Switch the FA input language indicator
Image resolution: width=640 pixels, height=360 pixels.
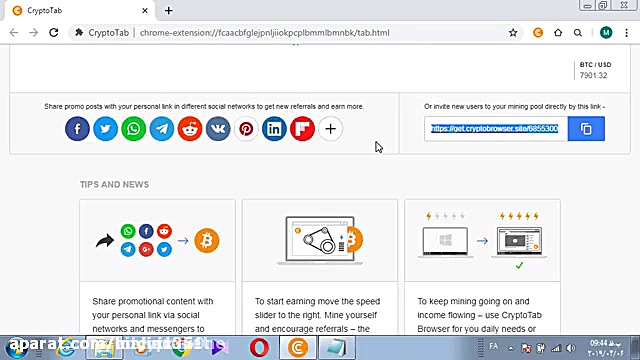point(493,347)
